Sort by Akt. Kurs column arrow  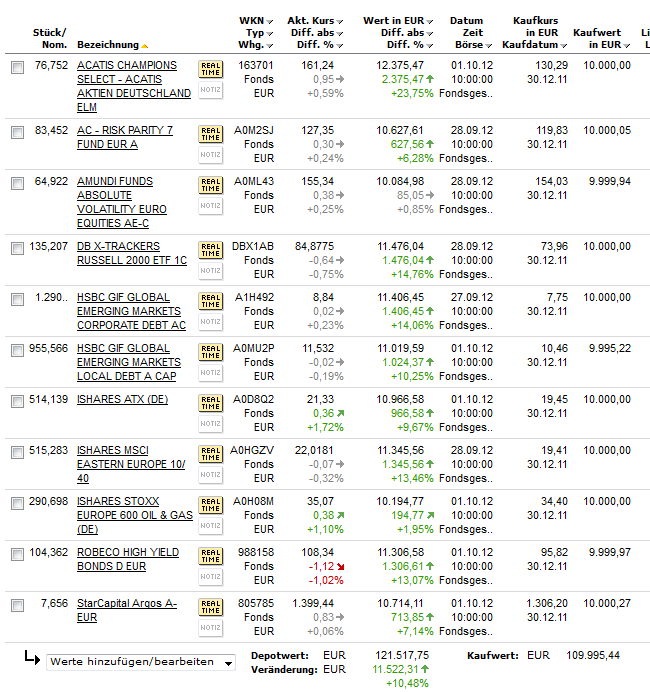pos(339,22)
